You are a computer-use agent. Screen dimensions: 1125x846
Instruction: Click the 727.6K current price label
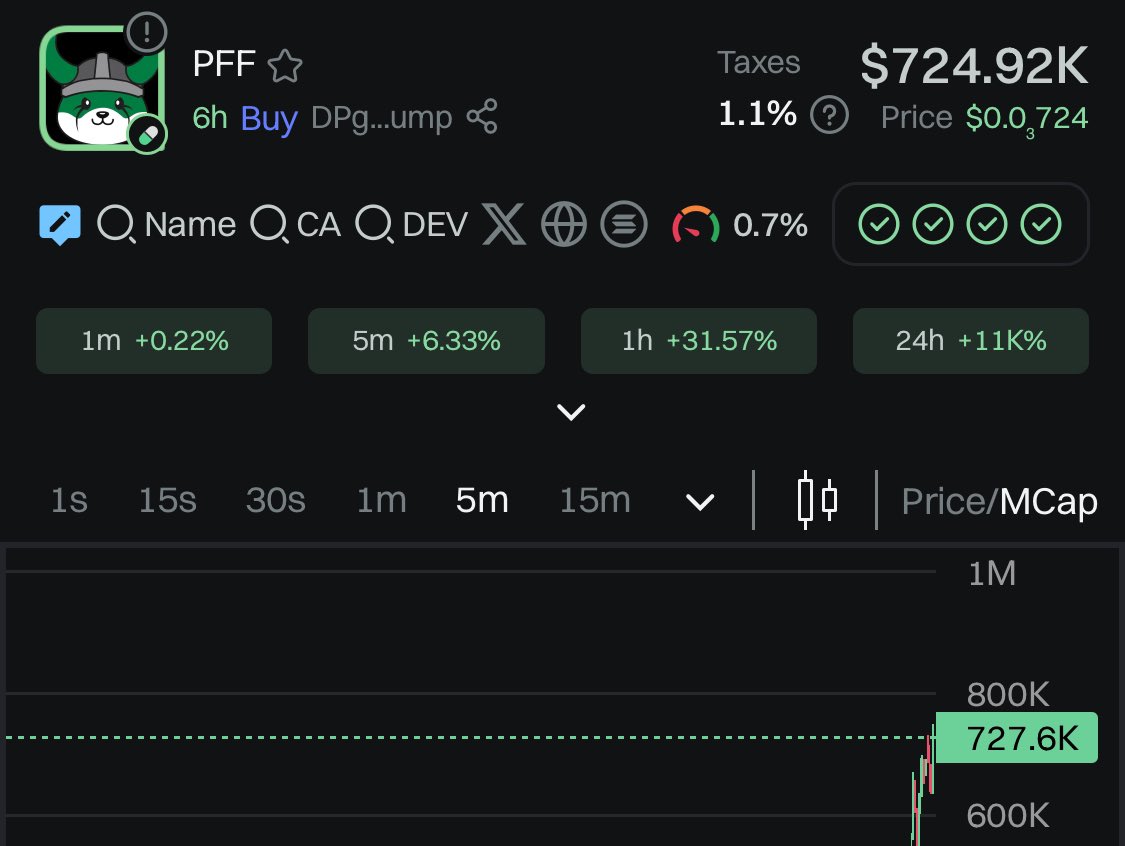point(1017,738)
